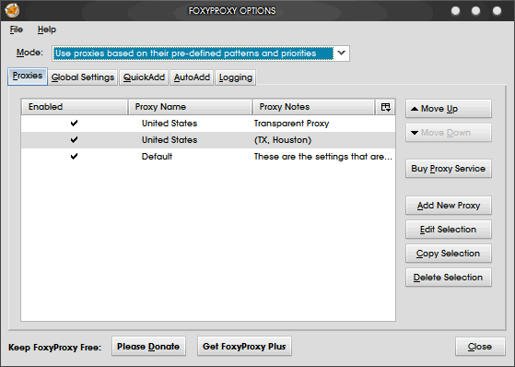Click 'These are the settings that are...' note
The width and height of the screenshot is (515, 367).
tap(323, 157)
